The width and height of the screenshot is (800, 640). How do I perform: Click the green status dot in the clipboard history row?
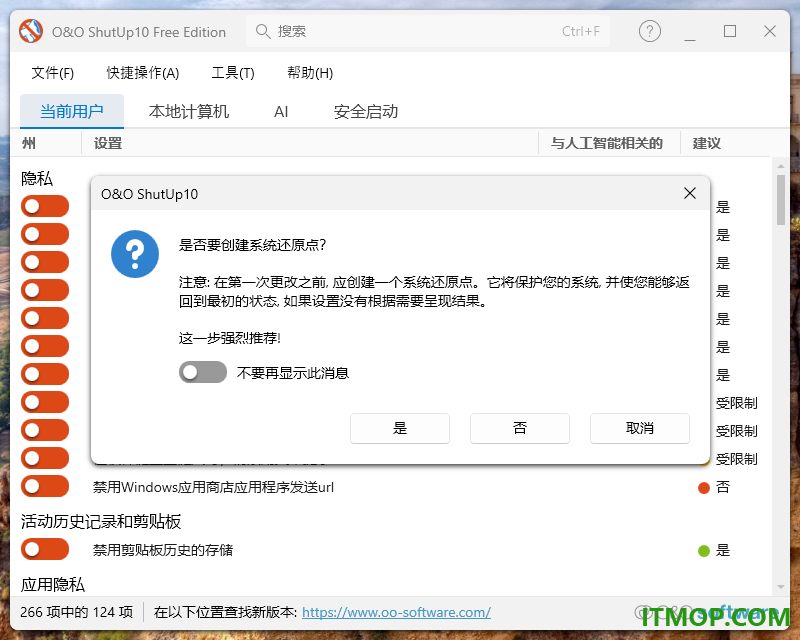704,551
